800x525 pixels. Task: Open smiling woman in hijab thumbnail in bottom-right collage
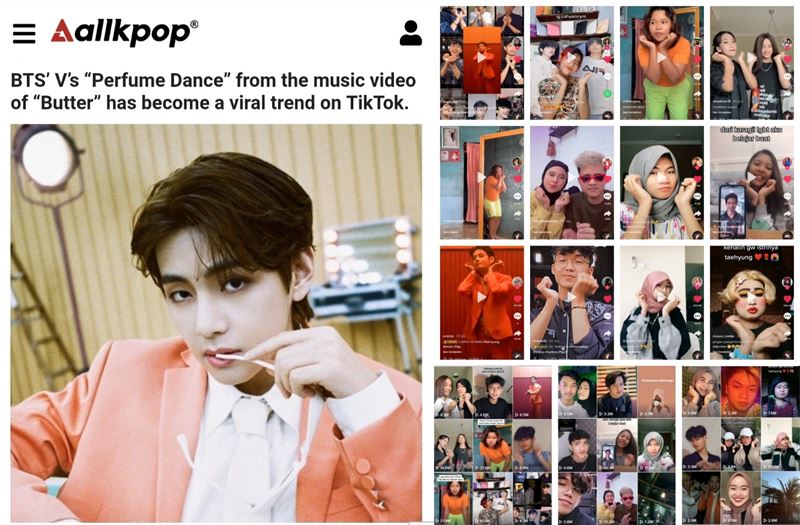click(740, 498)
